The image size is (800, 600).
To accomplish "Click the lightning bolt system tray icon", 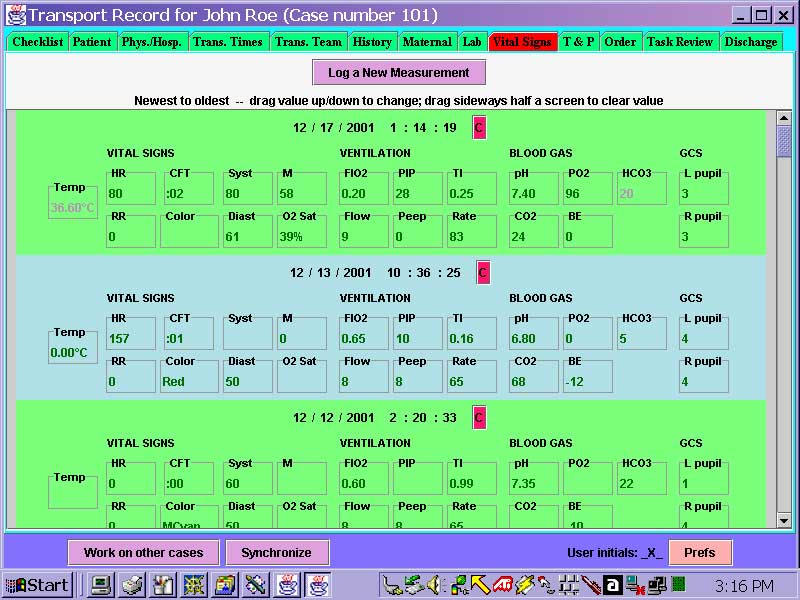I will [x=522, y=585].
